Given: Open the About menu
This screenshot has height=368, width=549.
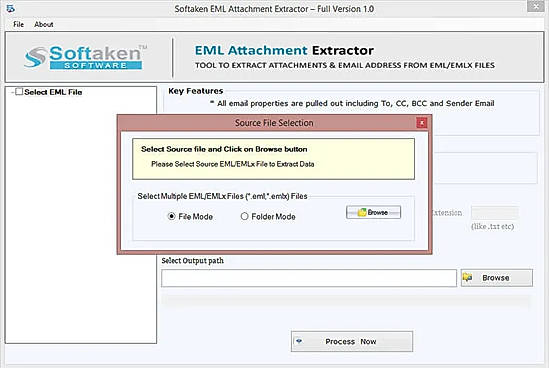Looking at the screenshot, I should (44, 25).
